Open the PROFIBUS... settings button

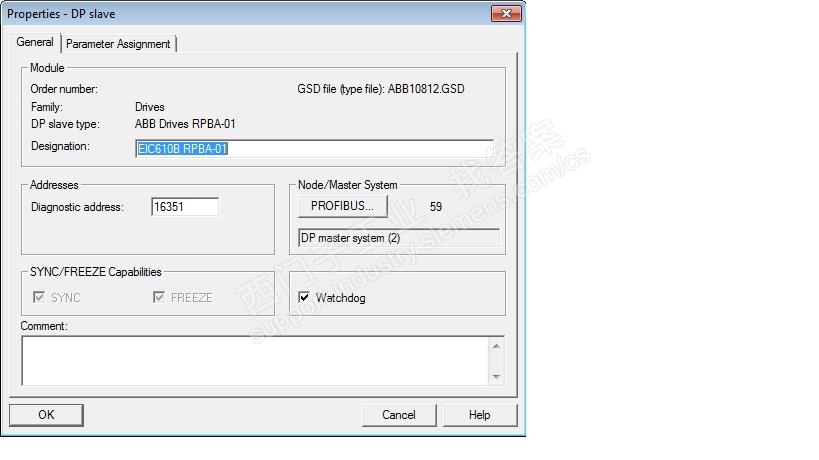click(x=342, y=206)
